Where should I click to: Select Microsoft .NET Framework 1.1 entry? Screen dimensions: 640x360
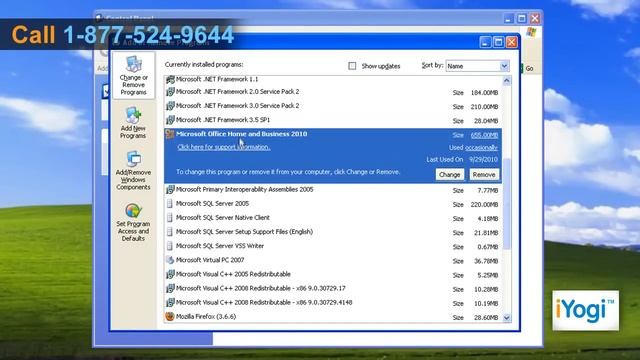217,79
